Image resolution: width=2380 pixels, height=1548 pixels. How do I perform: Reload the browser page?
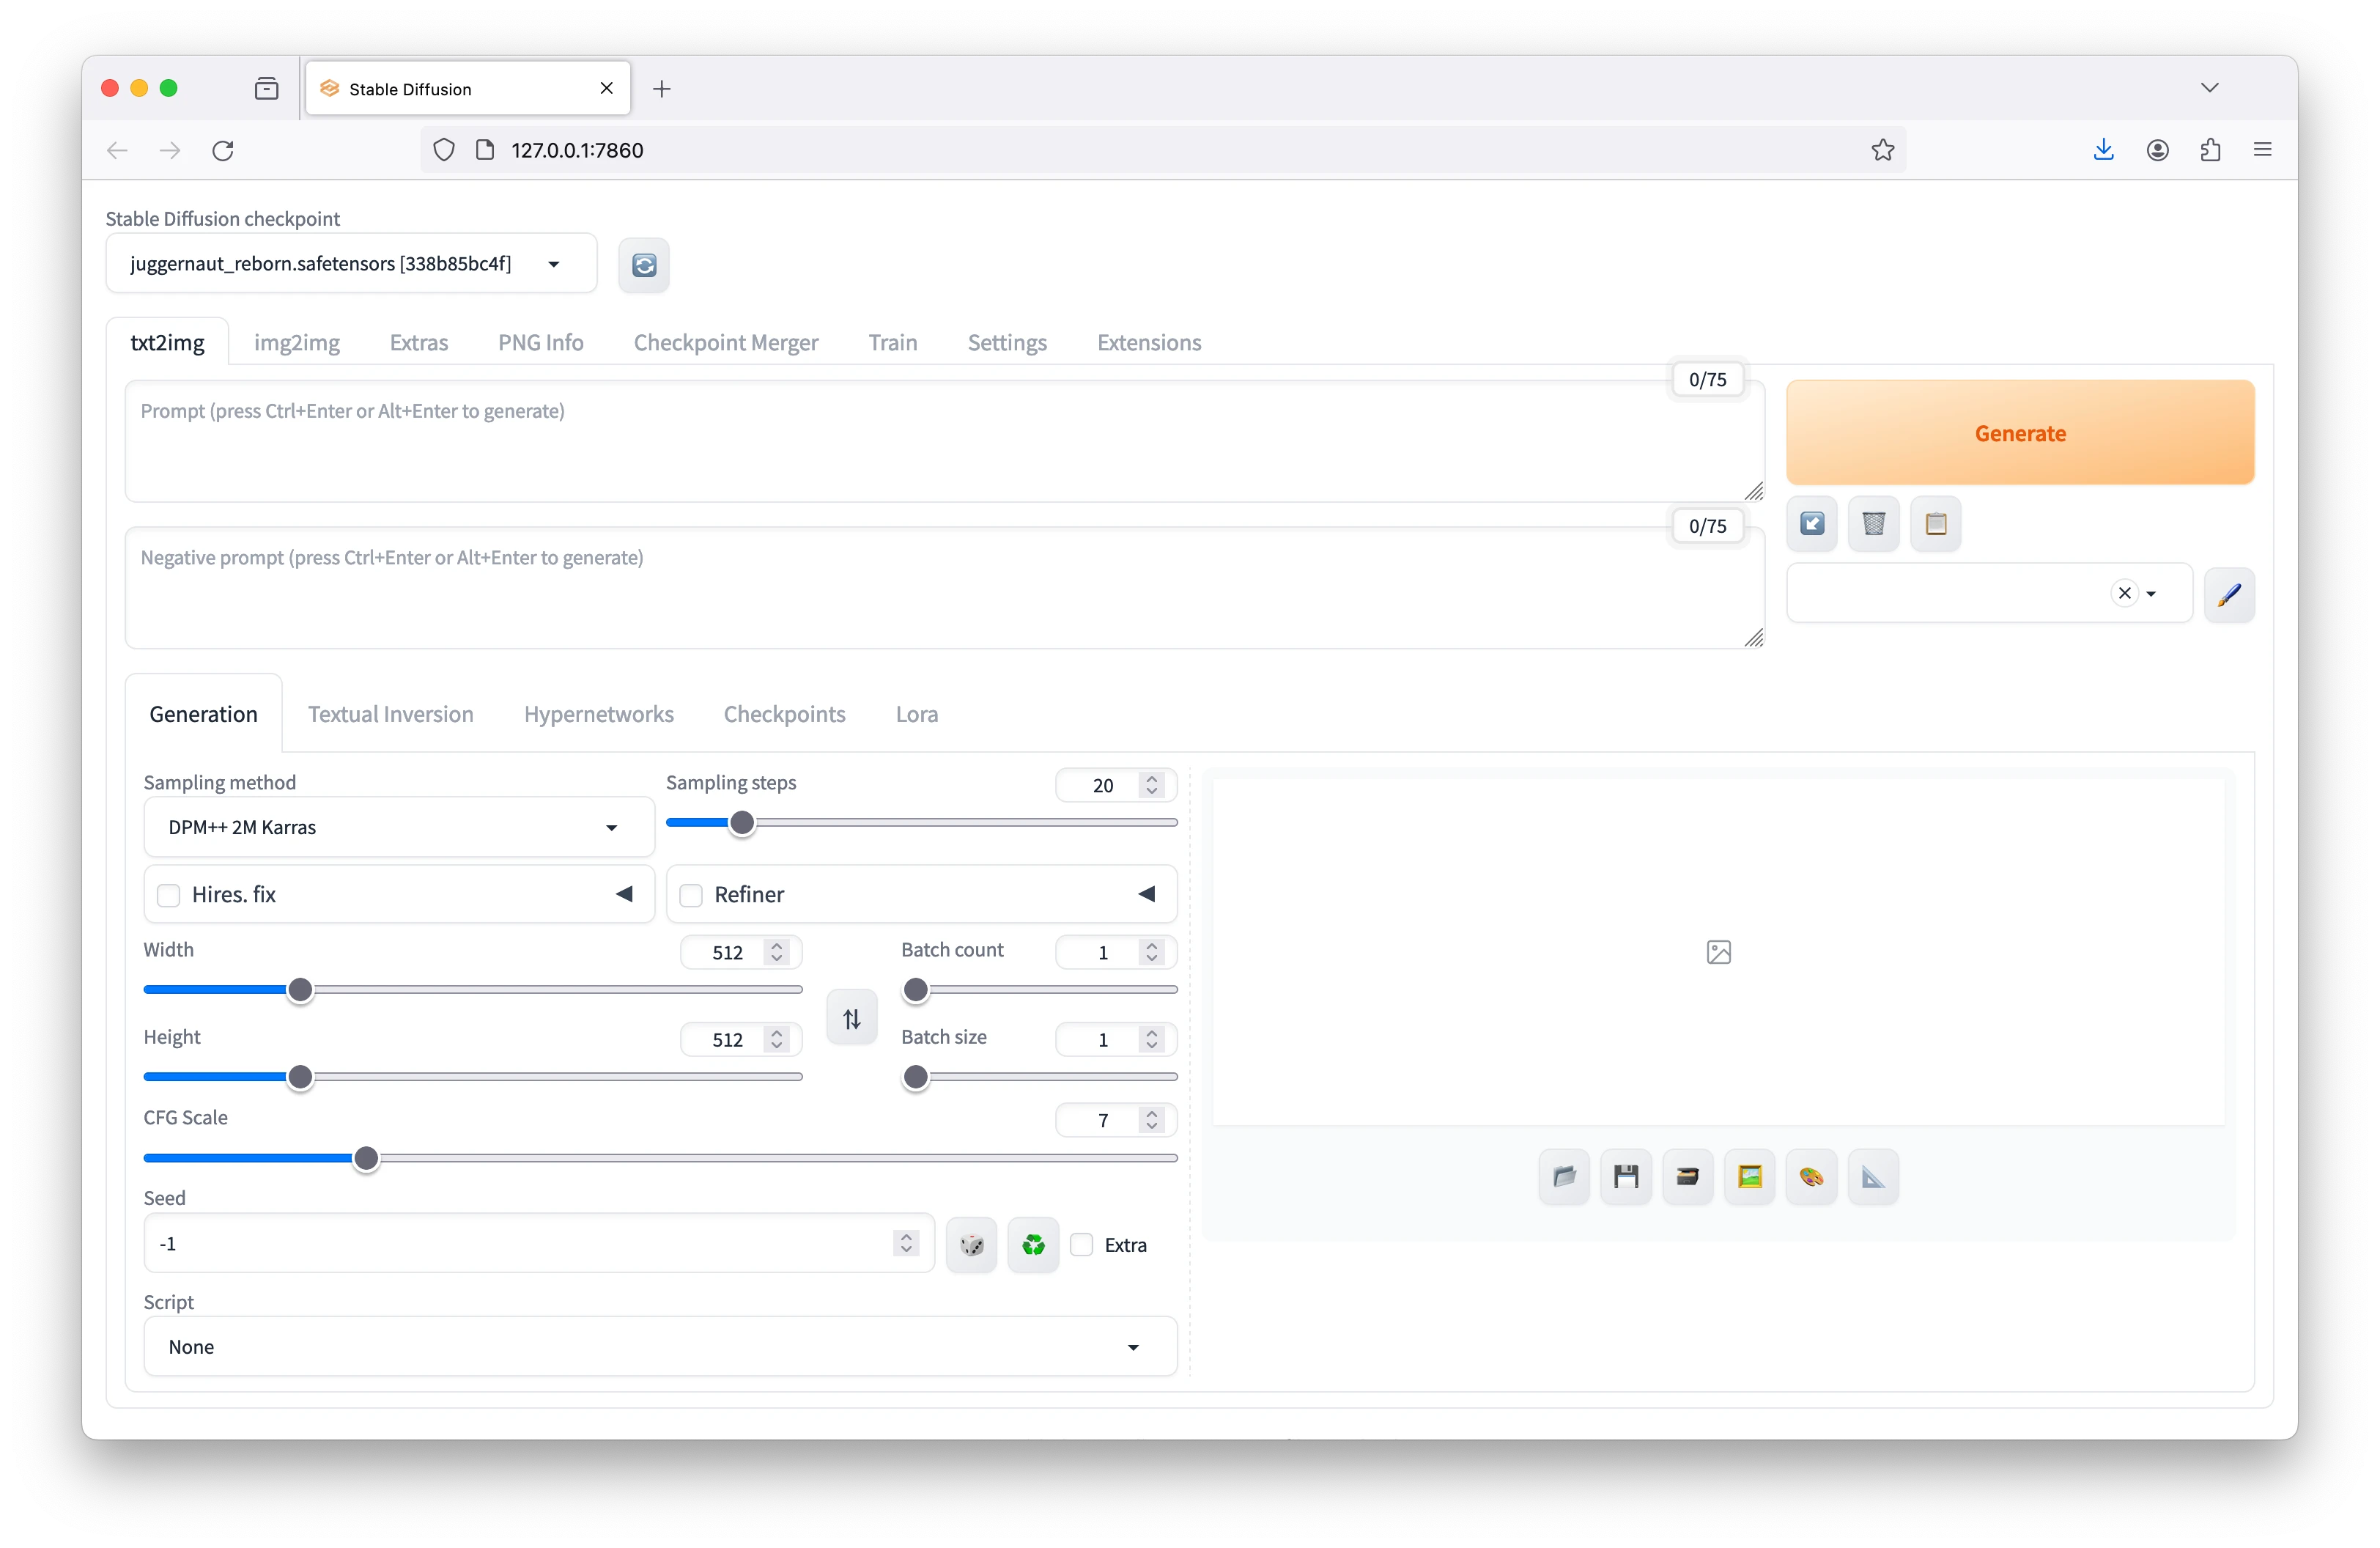tap(223, 150)
